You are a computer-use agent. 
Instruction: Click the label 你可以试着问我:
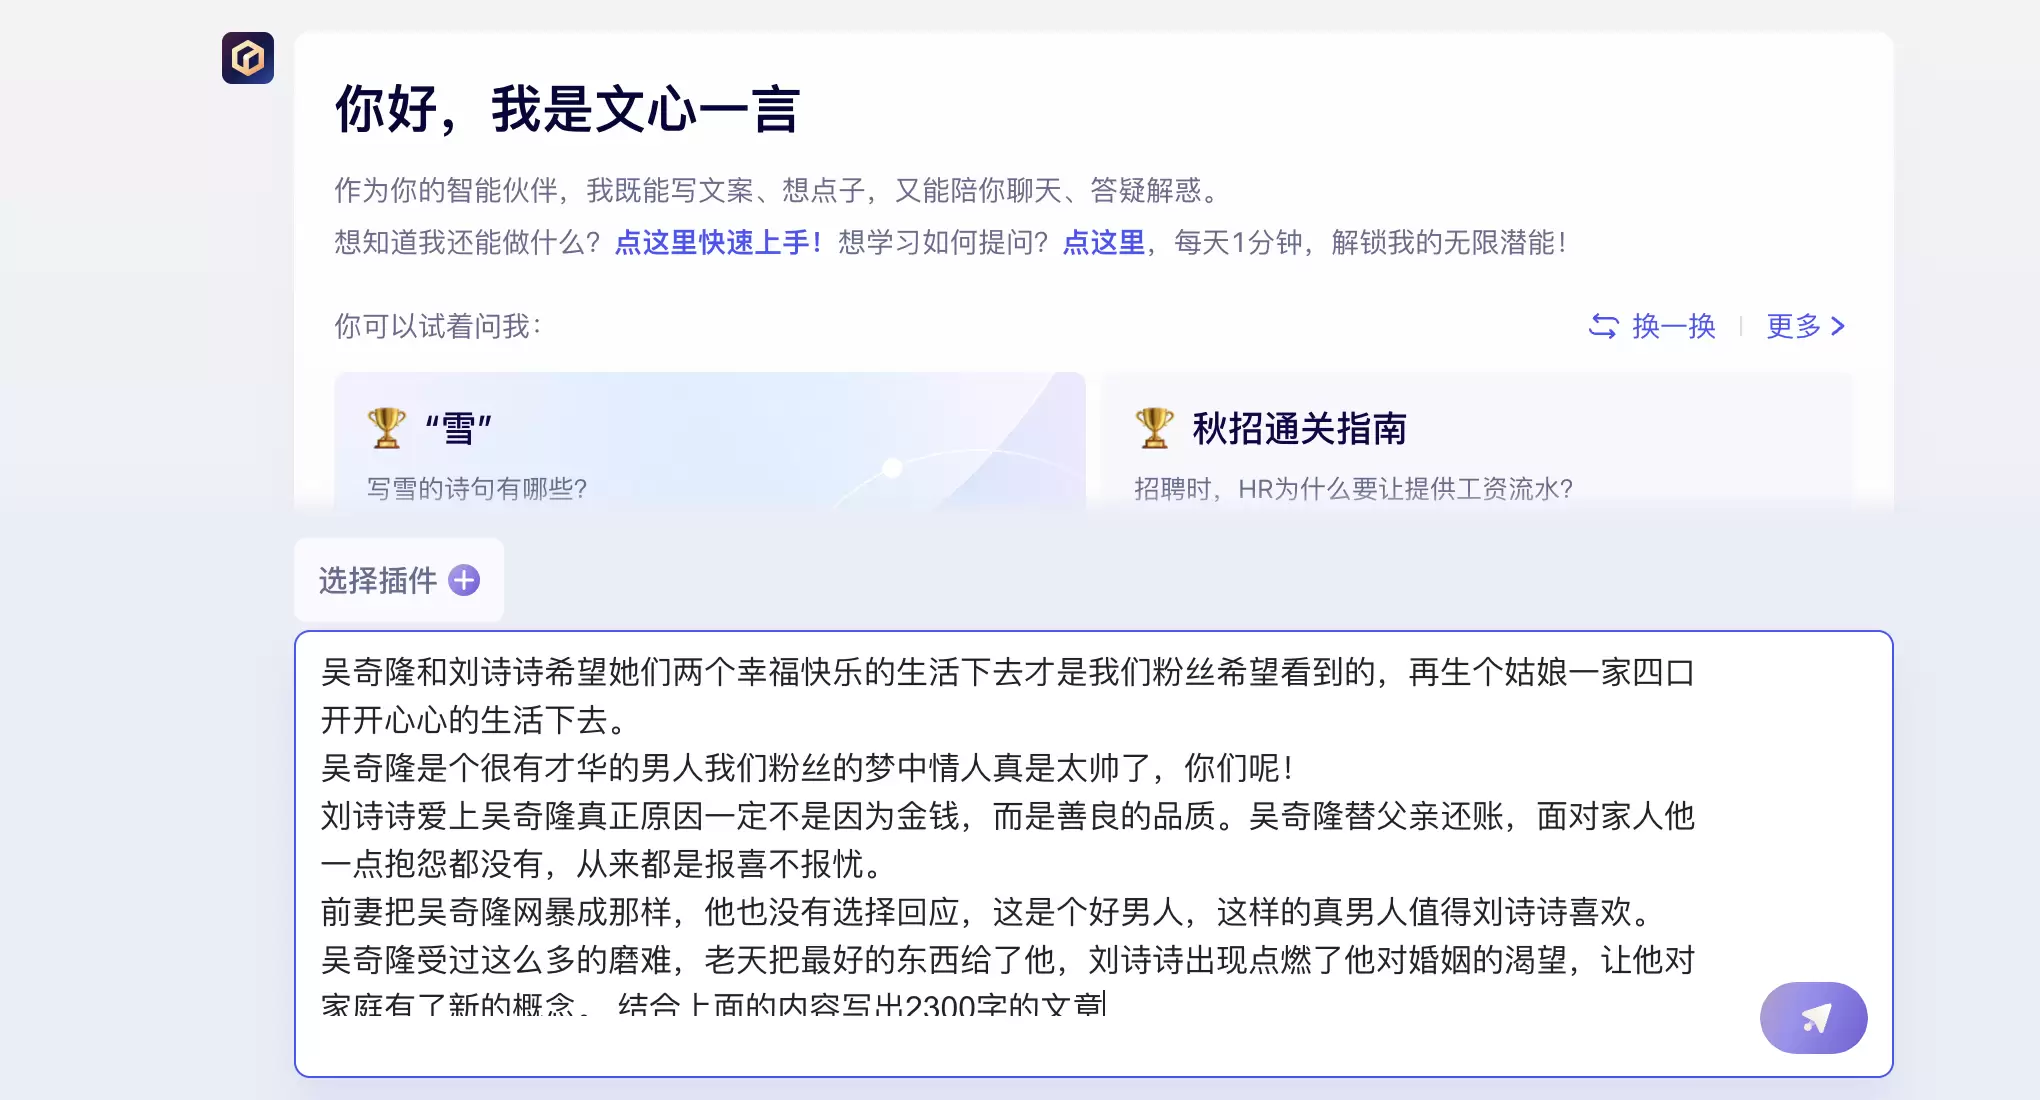(437, 326)
